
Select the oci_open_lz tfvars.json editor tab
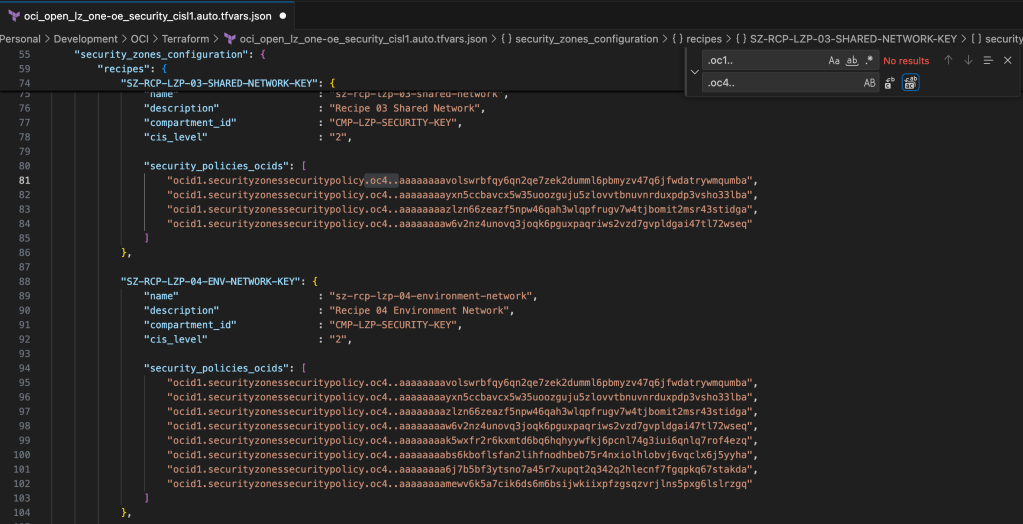pyautogui.click(x=147, y=16)
